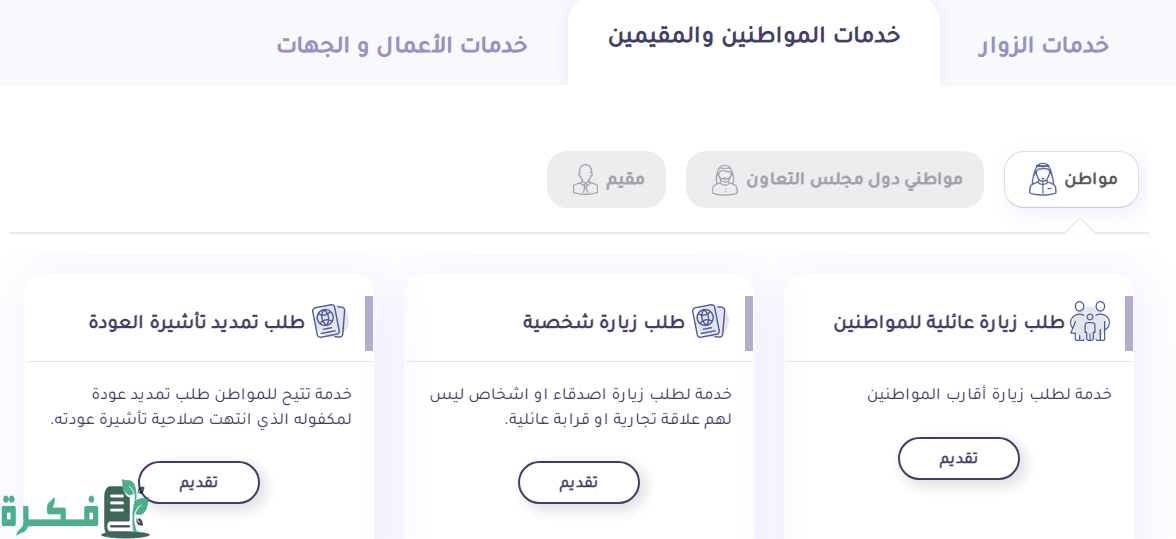Click passport icon beside طلب زيارة شخصية
The width and height of the screenshot is (1176, 539).
pos(709,322)
